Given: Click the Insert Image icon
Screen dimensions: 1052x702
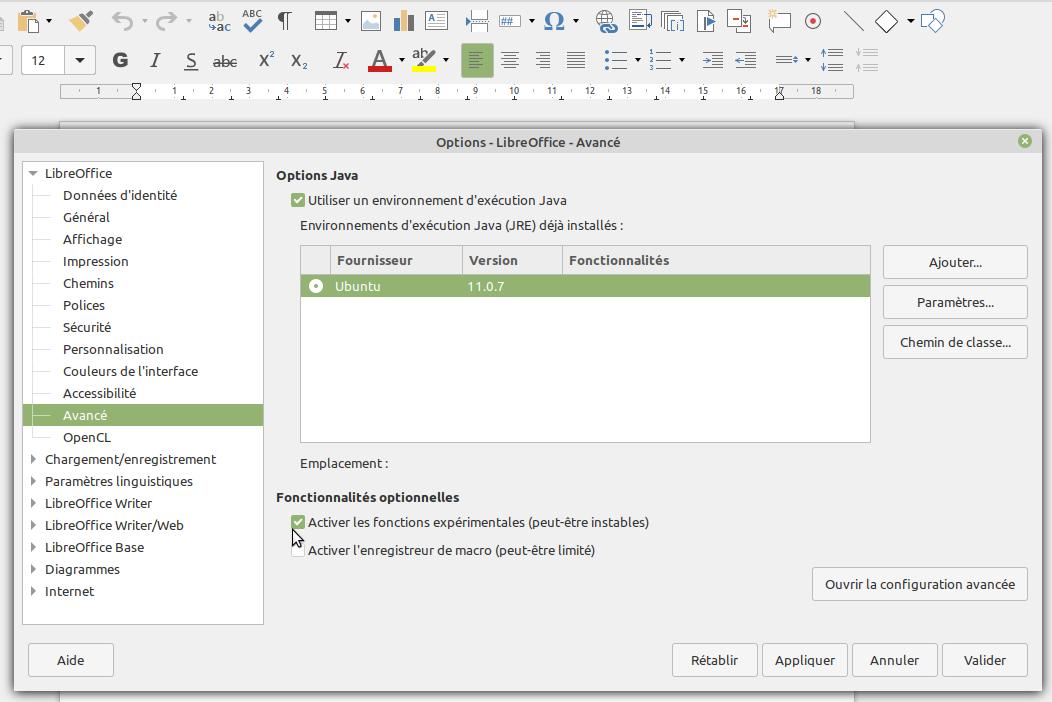Looking at the screenshot, I should click(x=371, y=20).
